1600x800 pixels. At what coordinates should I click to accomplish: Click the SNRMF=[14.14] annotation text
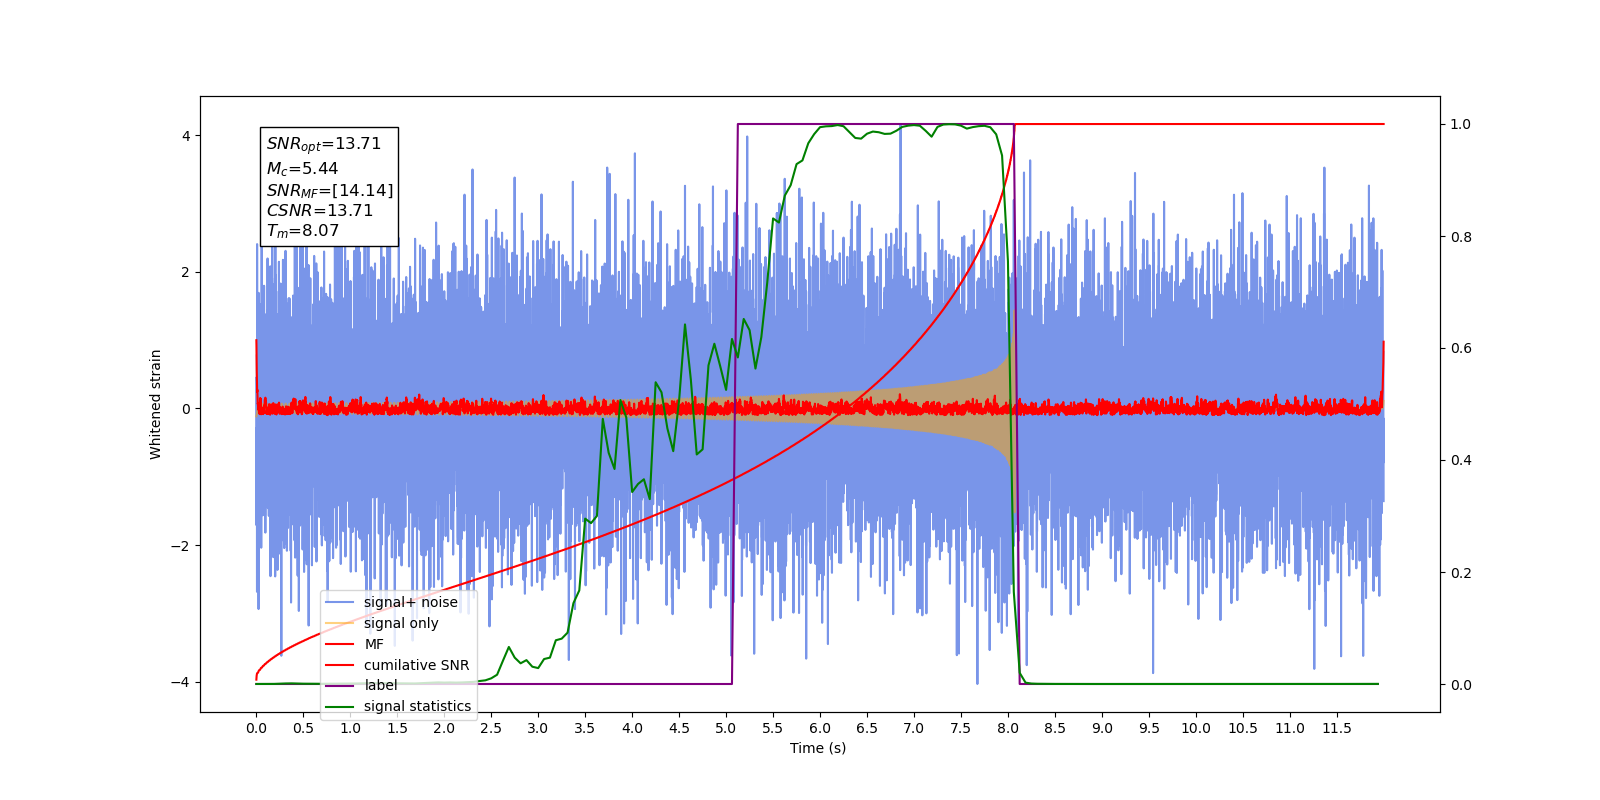pyautogui.click(x=330, y=190)
